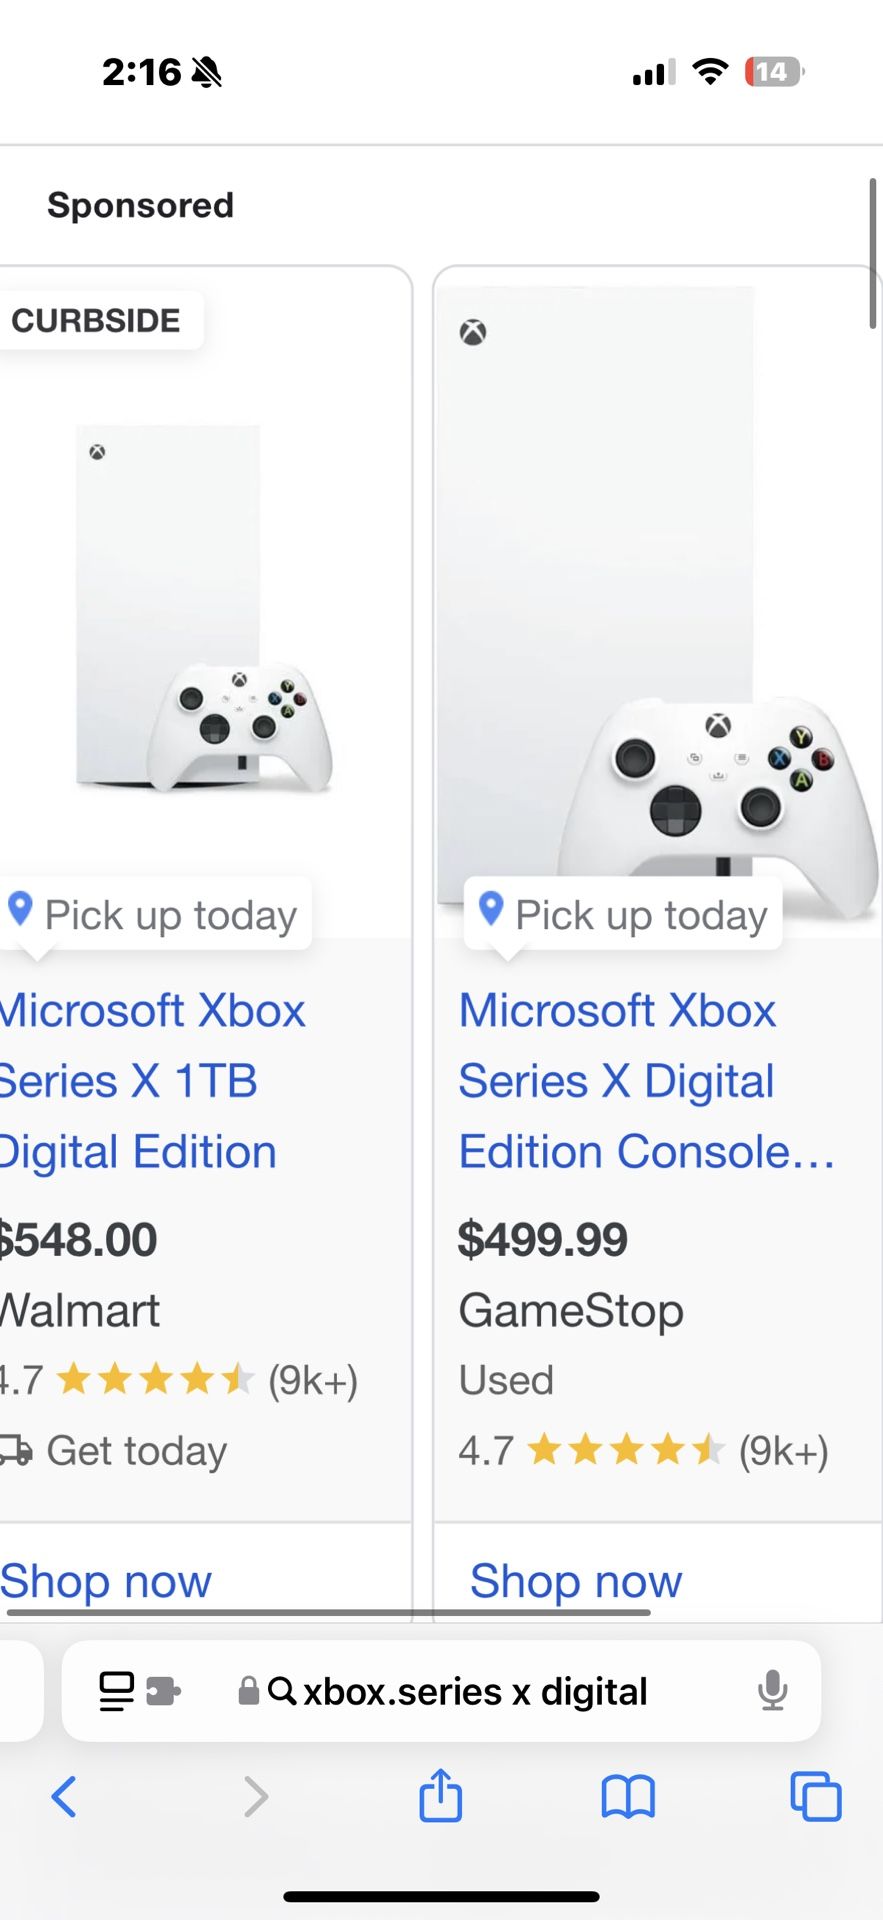Tap the battery indicator showing 14
Viewport: 883px width, 1920px height.
click(x=770, y=71)
